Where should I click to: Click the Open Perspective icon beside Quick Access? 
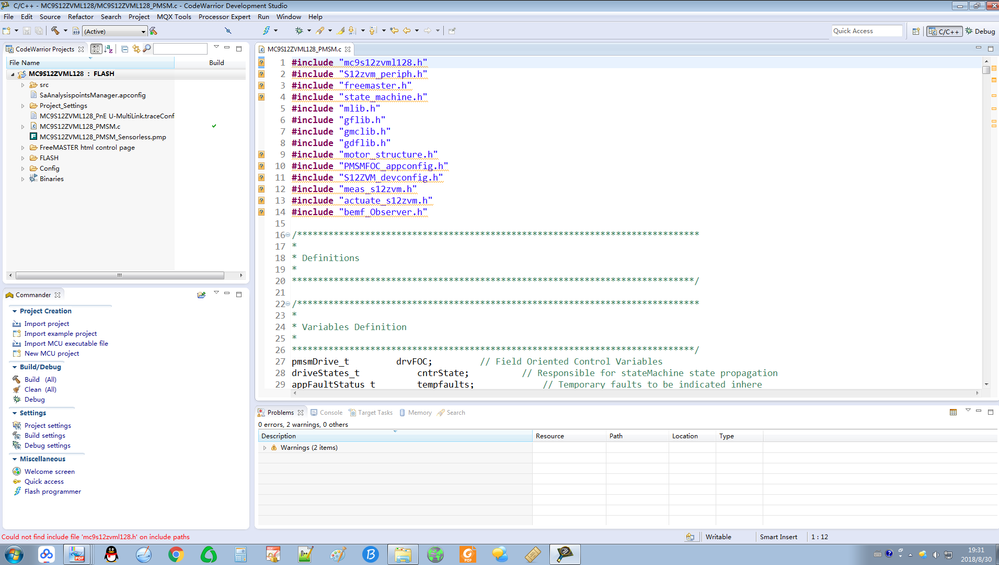point(916,31)
